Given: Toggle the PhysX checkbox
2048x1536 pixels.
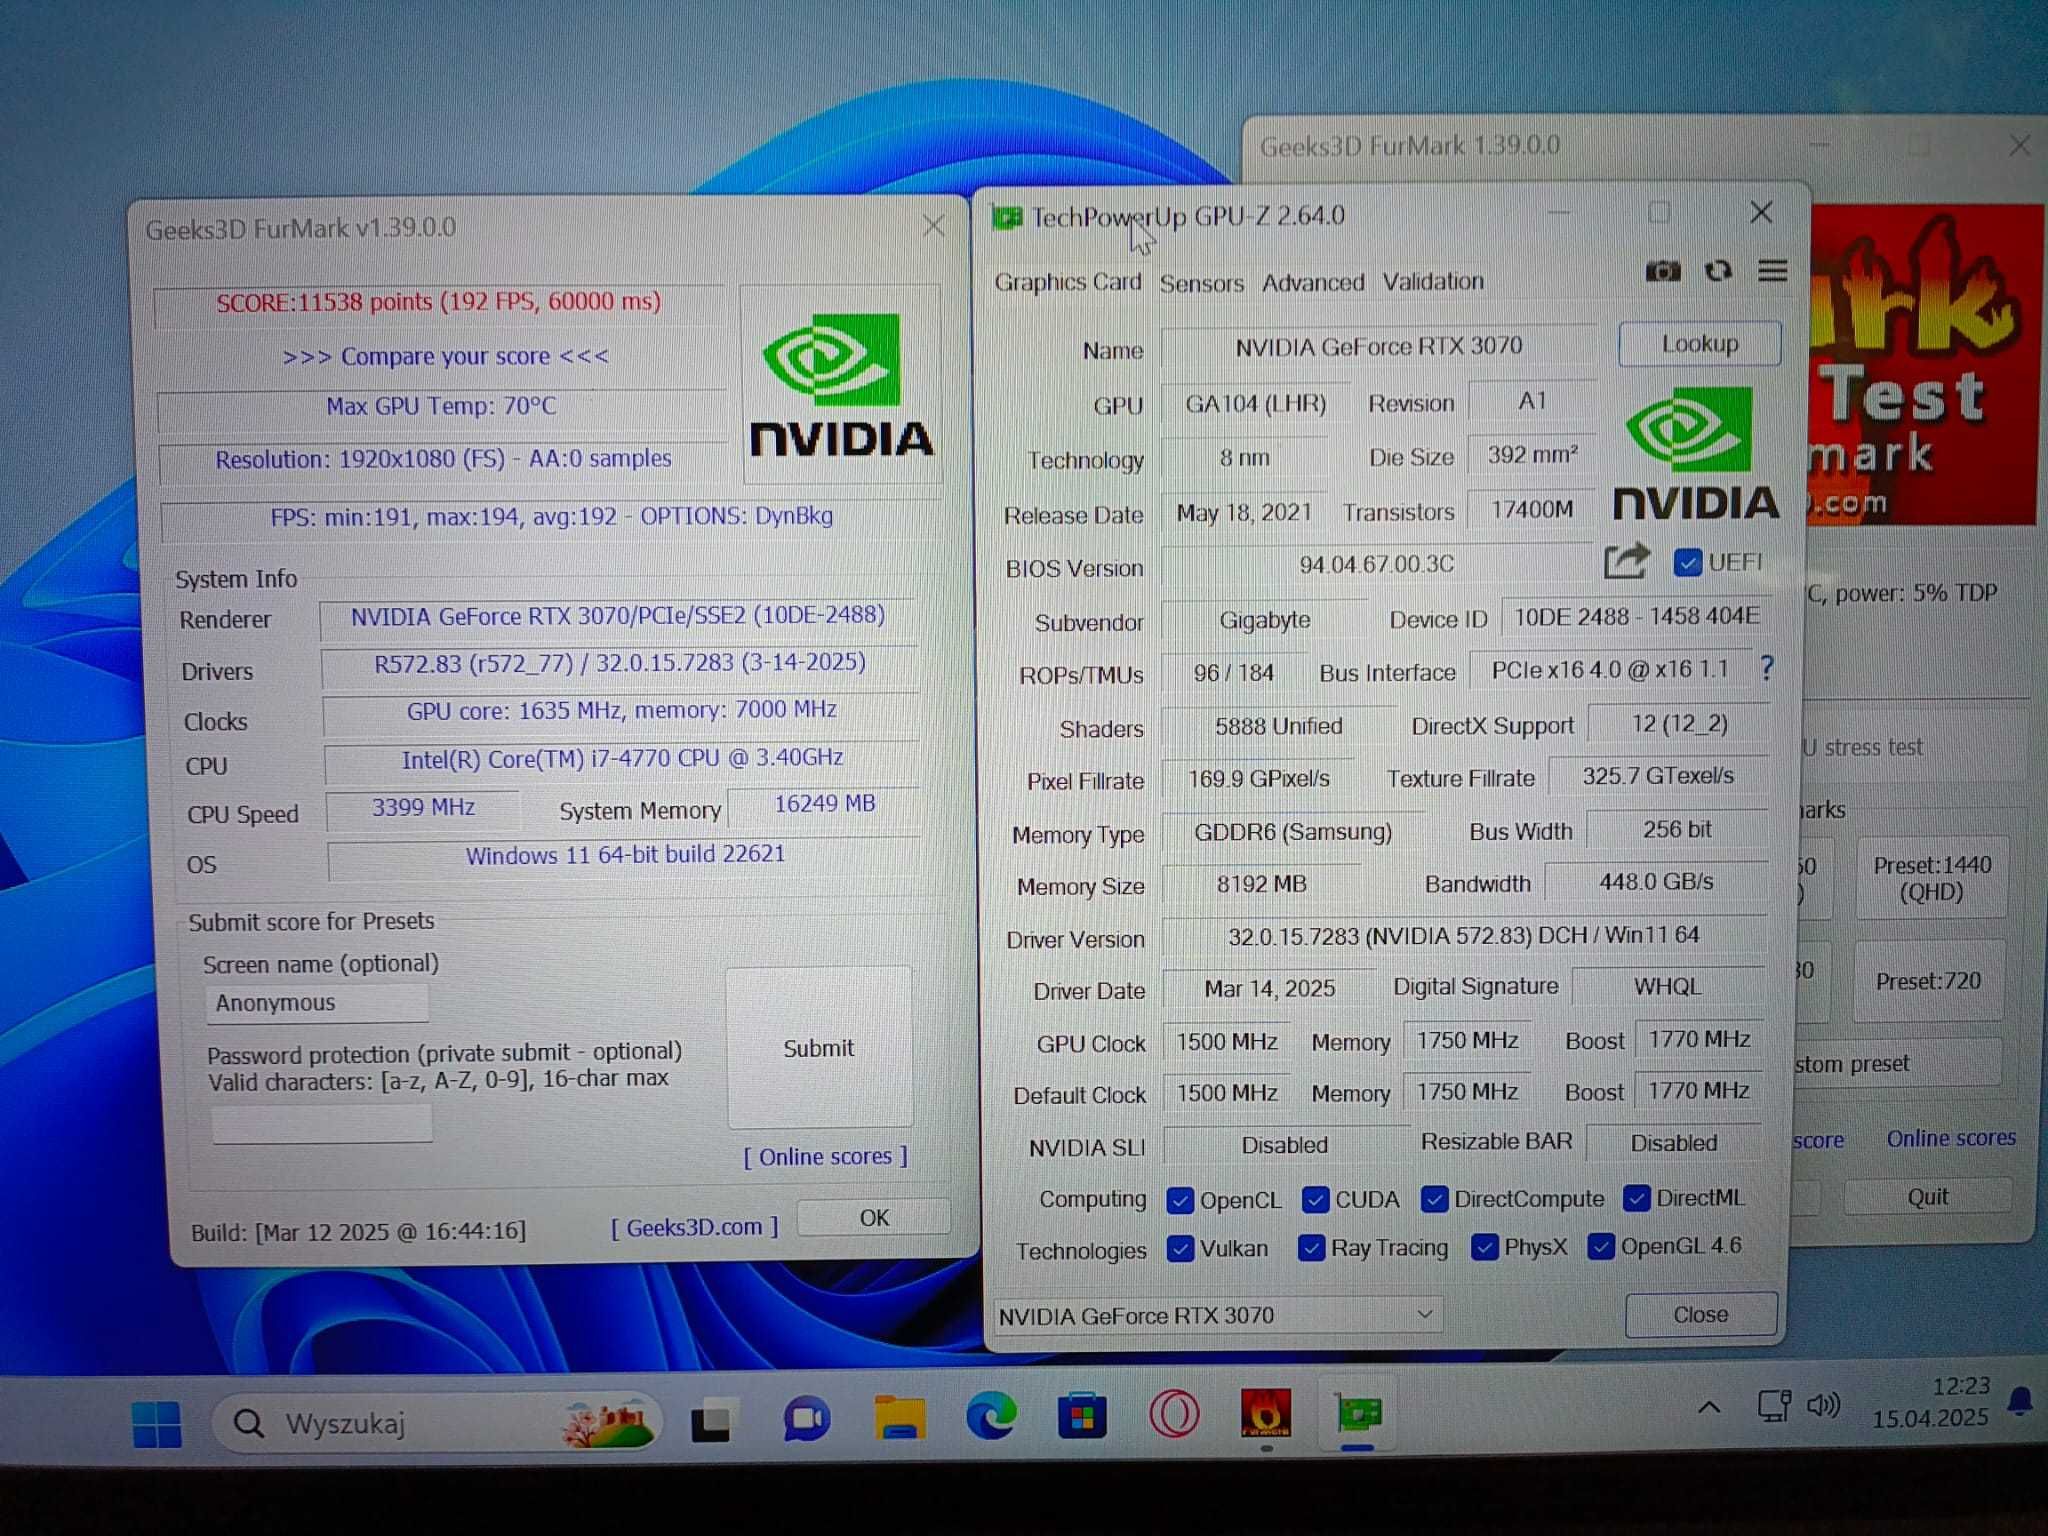Looking at the screenshot, I should pyautogui.click(x=1485, y=1247).
